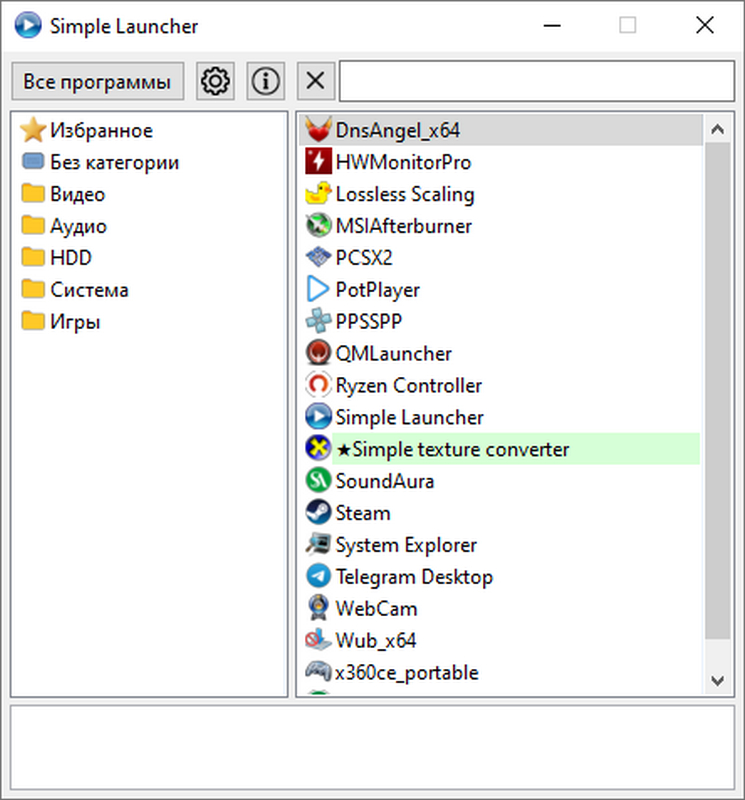Click the Simple texture converter icon

click(x=318, y=448)
